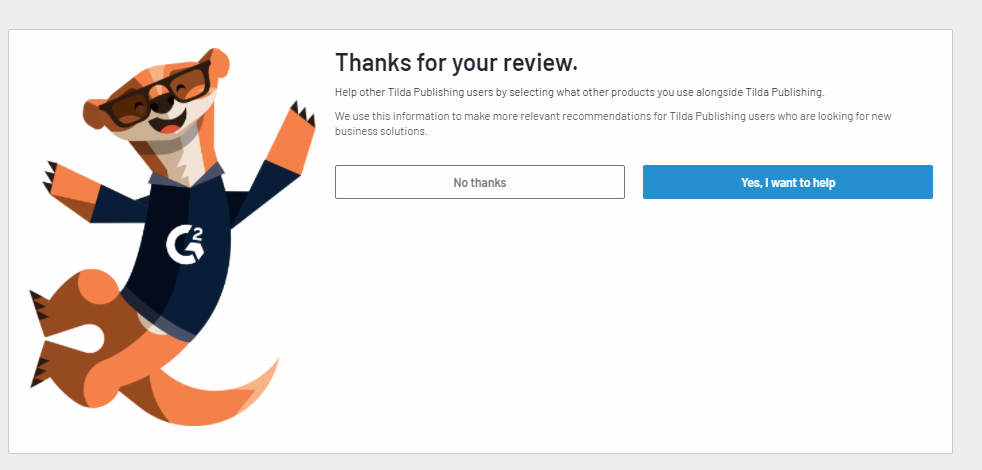Click the Thanks for your review heading
Screen dimensions: 982x470
456,63
